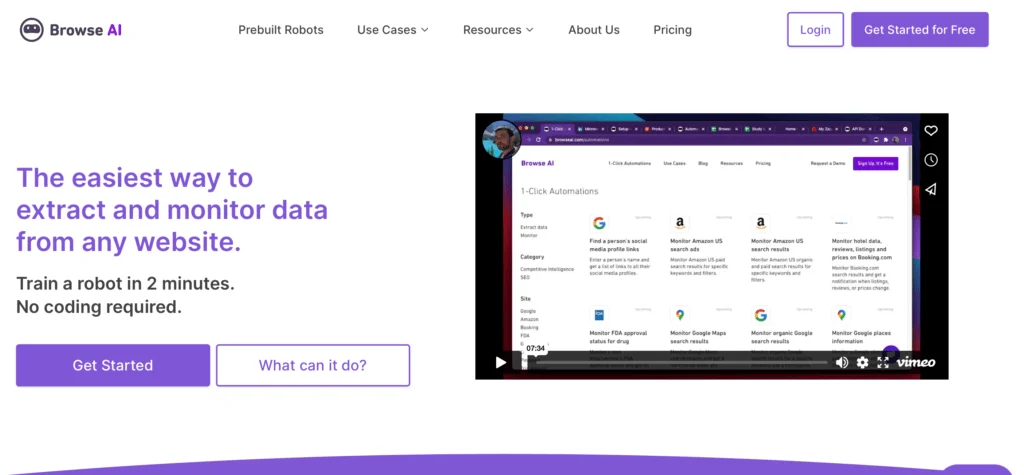Add video to Watch Later clock icon
Screen dimensions: 1024x475
click(931, 160)
